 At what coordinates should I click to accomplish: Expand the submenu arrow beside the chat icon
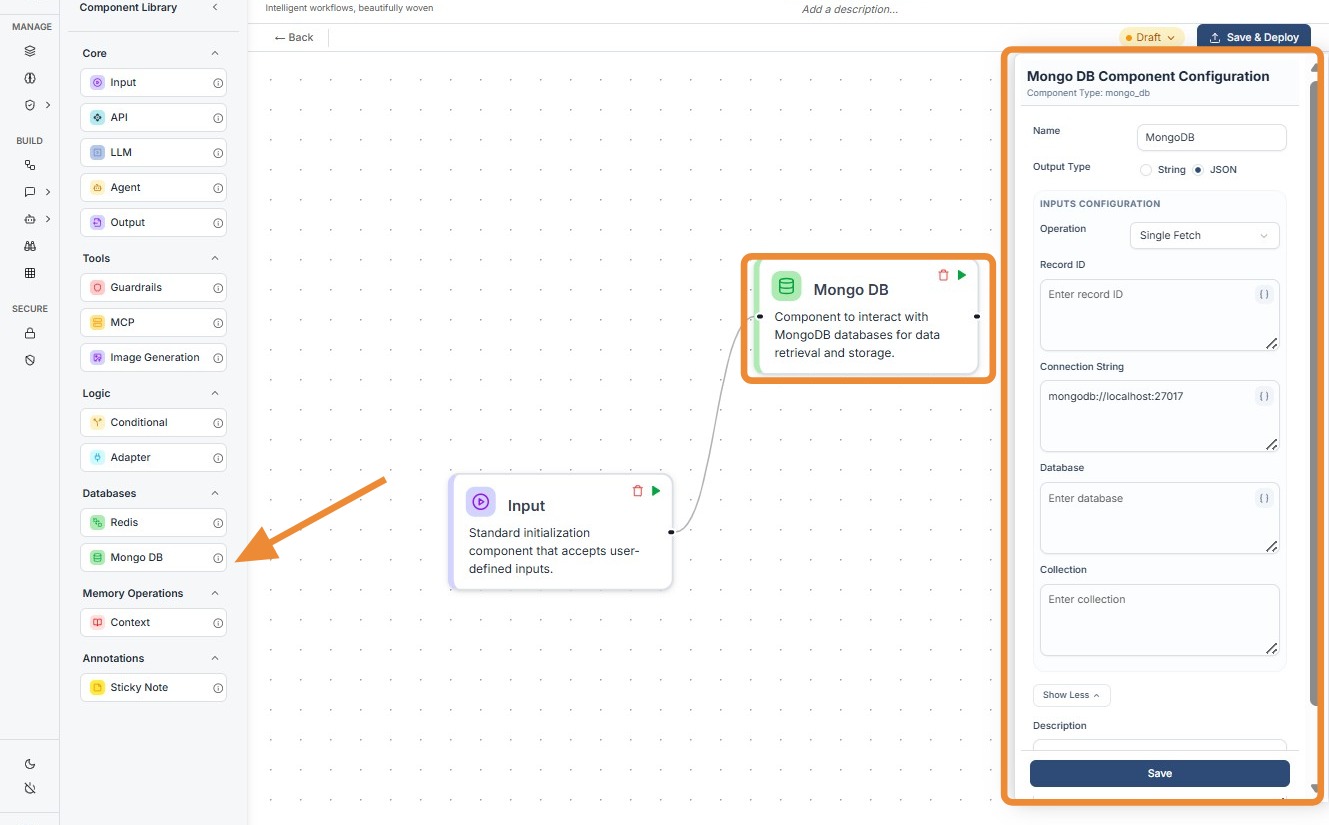coord(48,192)
